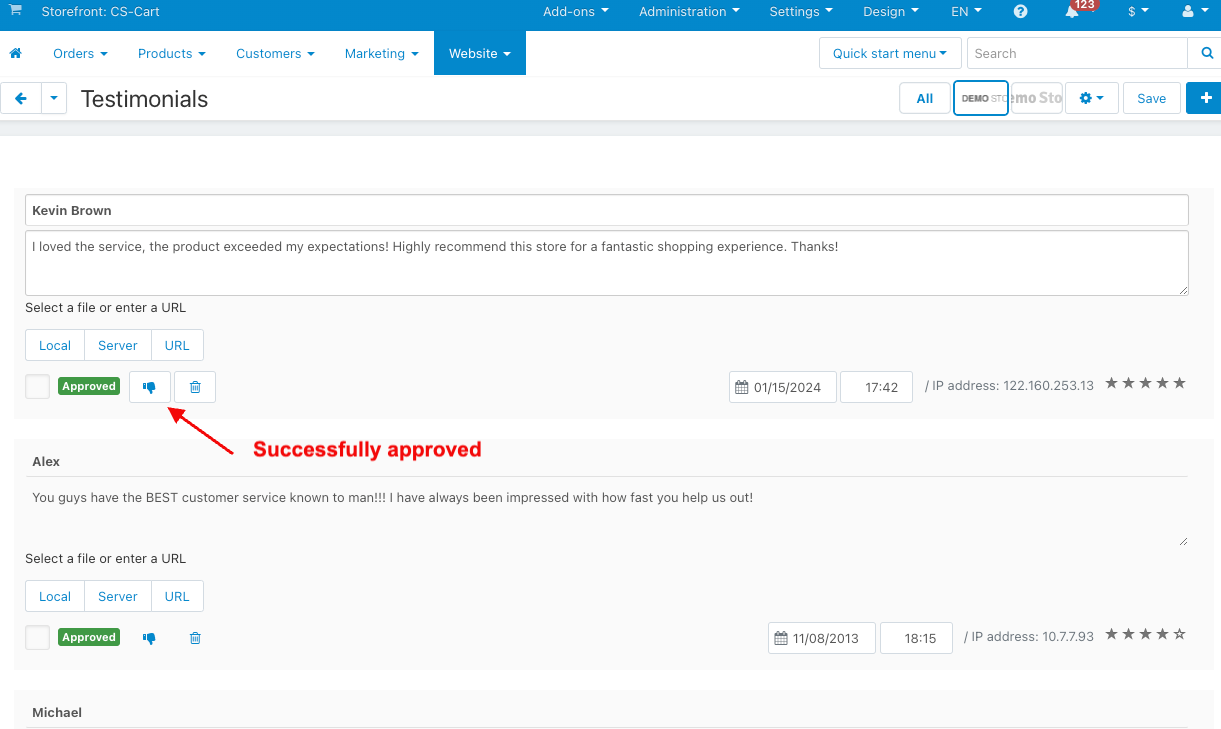
Task: Set Alex's testimonial to five stars
Action: [x=1180, y=634]
